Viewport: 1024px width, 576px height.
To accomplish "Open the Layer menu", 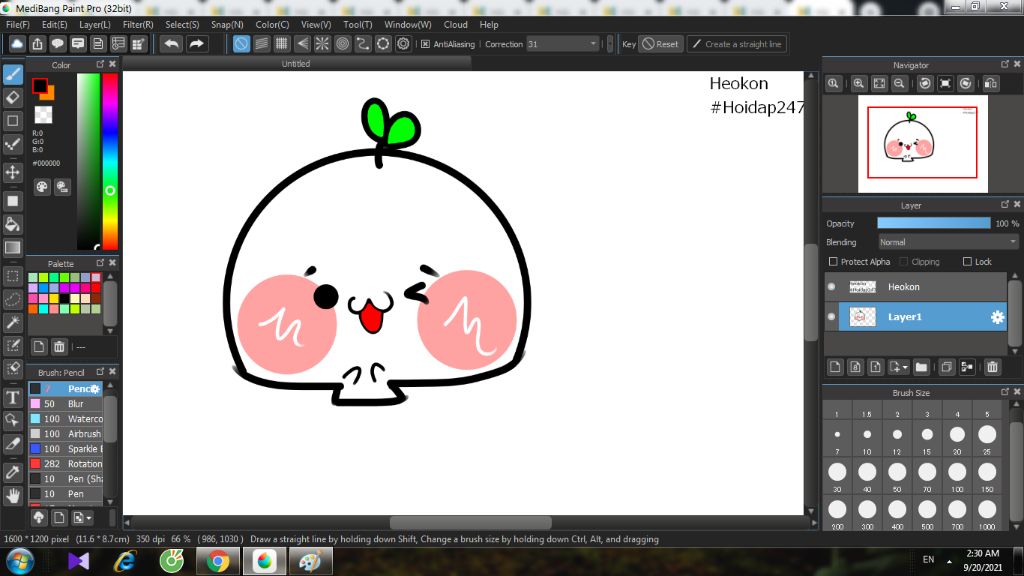I will (x=95, y=24).
